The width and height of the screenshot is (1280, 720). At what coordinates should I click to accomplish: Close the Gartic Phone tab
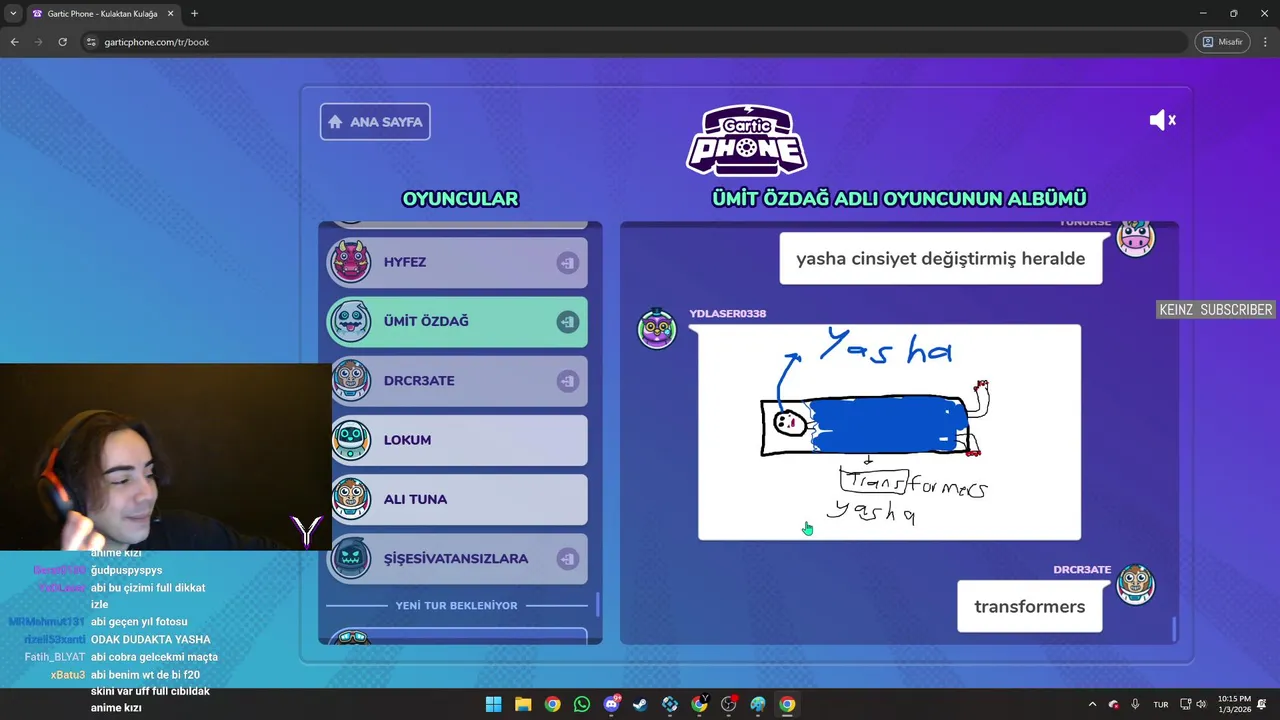[170, 14]
